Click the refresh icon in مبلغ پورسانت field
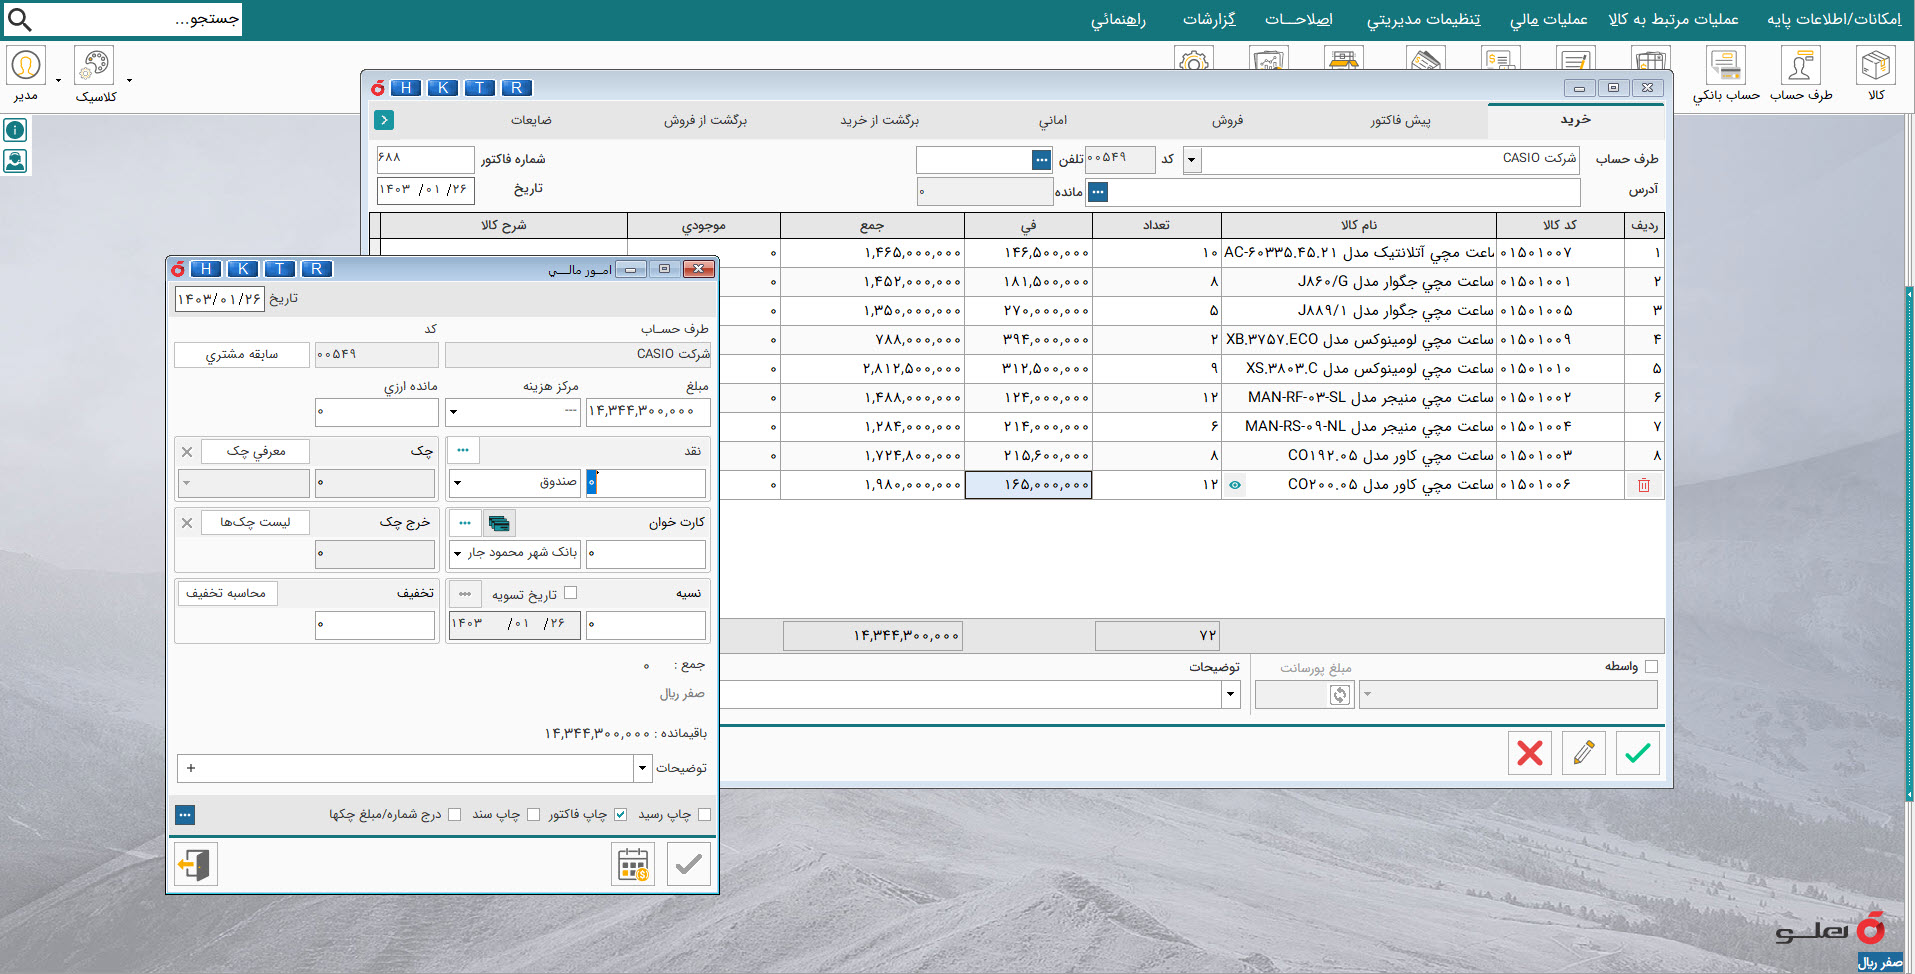This screenshot has width=1915, height=974. coord(1341,695)
